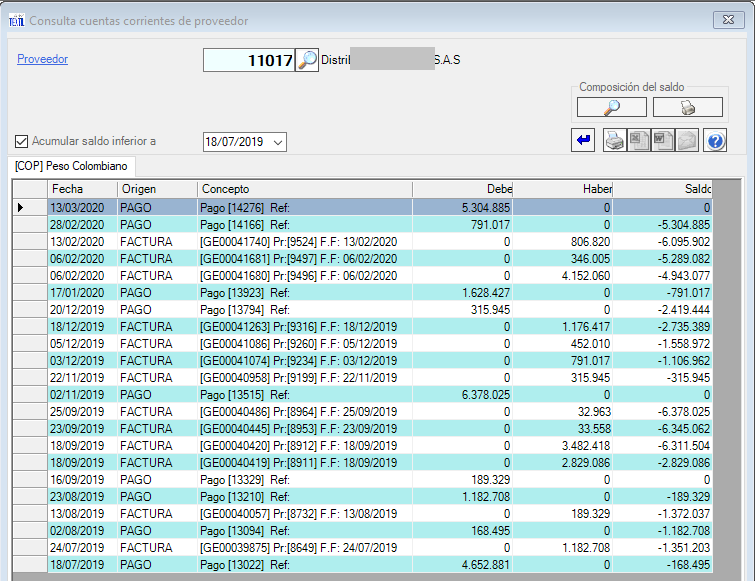Screen dimensions: 755x581
Task: Click the magnifier lookup icon beside provider code
Action: 307,60
